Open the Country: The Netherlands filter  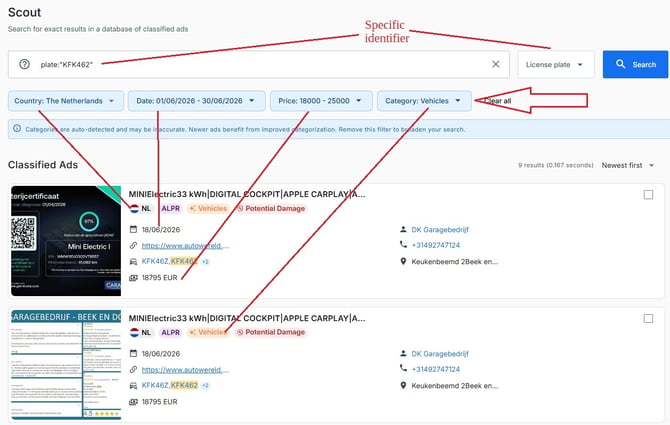coord(66,101)
